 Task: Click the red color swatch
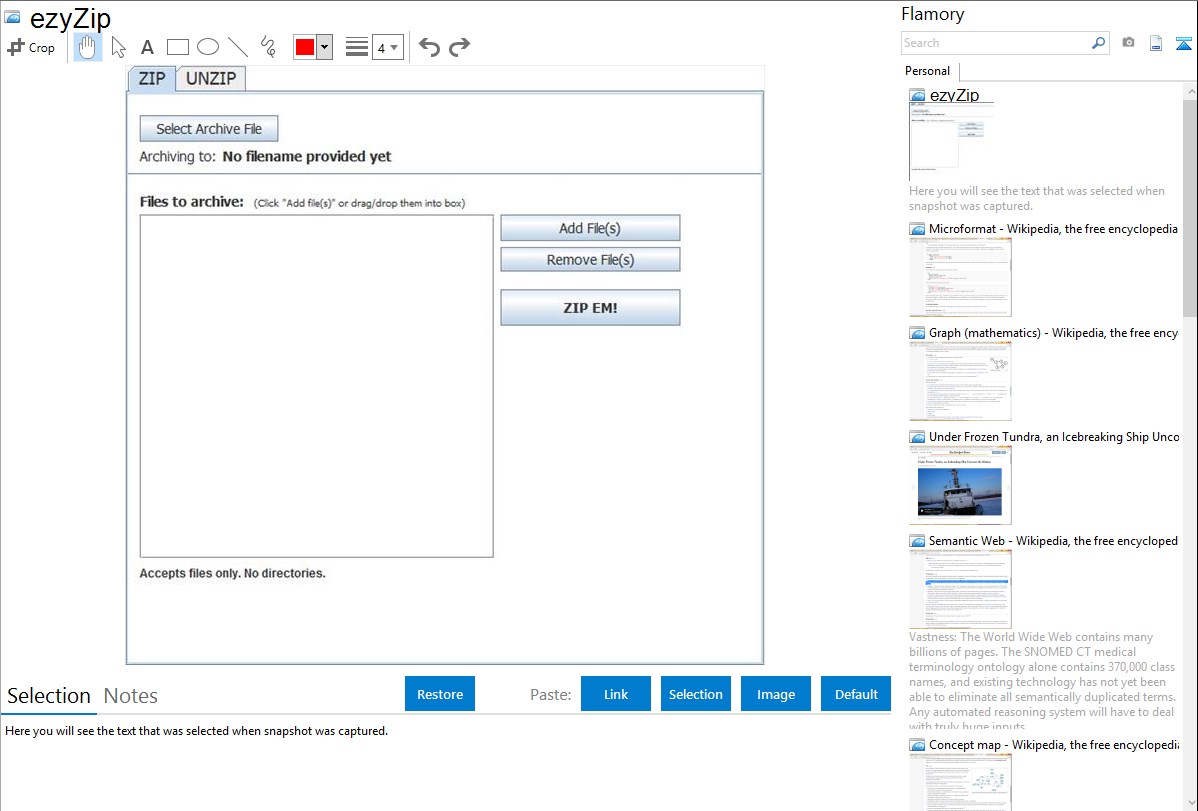(x=305, y=47)
